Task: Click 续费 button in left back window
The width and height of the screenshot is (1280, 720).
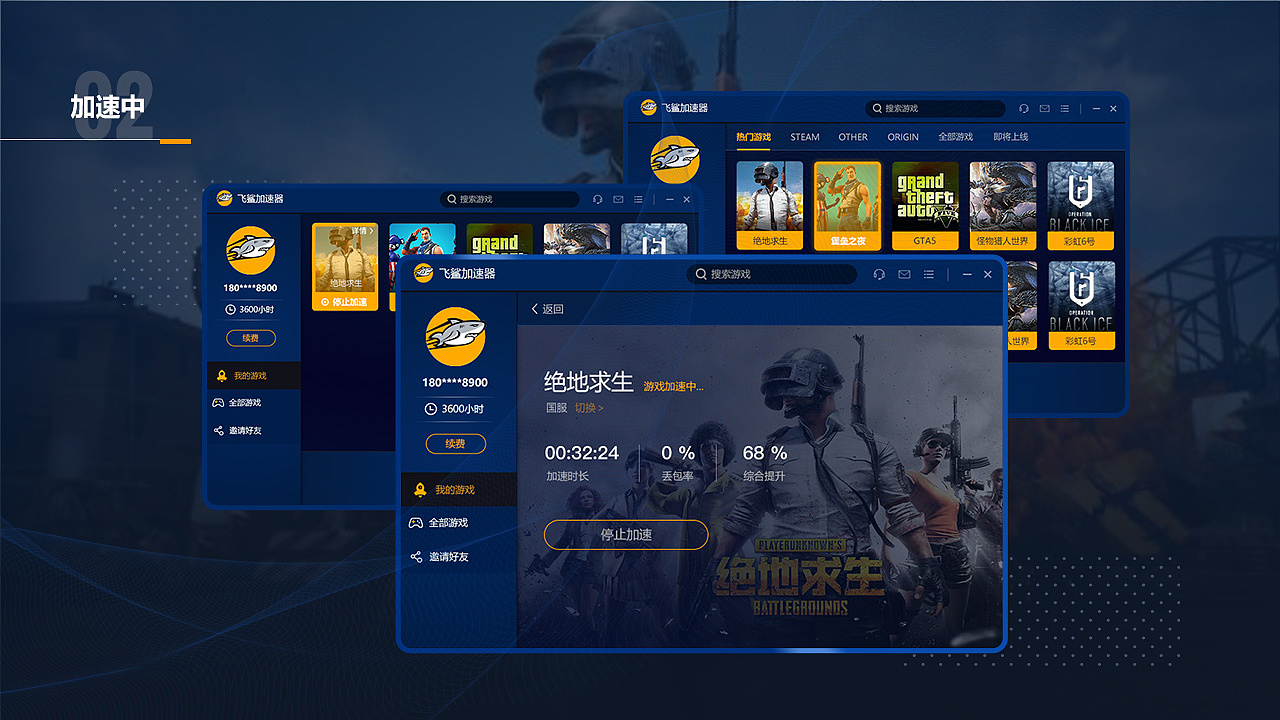Action: (x=250, y=338)
